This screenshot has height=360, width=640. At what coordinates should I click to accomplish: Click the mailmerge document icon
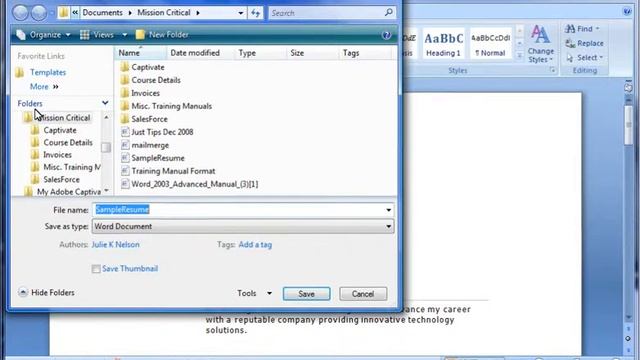[125, 145]
